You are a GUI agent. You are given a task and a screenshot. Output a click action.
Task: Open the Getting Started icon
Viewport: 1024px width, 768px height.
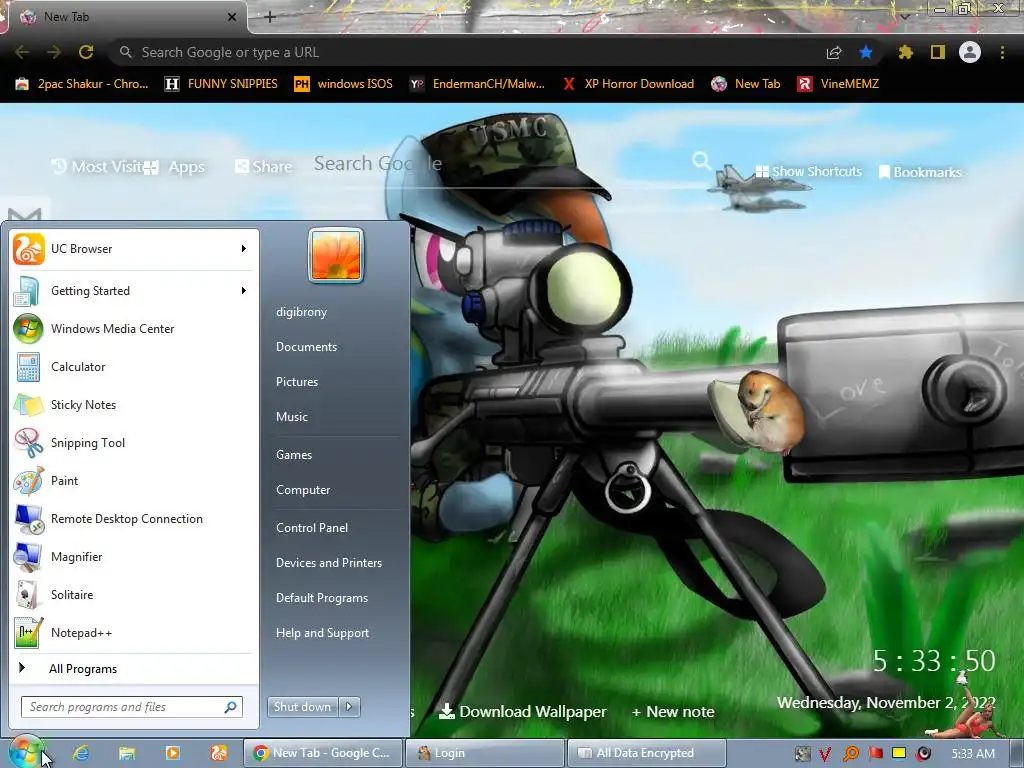pyautogui.click(x=28, y=291)
